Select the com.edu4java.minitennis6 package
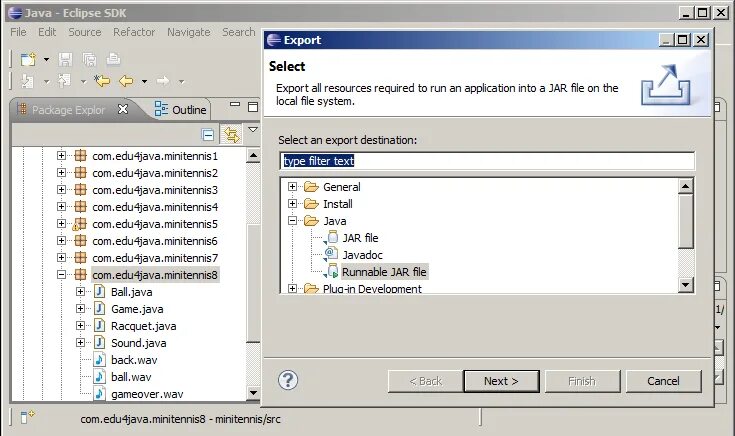Screen dimensions: 735x436 click(x=155, y=241)
